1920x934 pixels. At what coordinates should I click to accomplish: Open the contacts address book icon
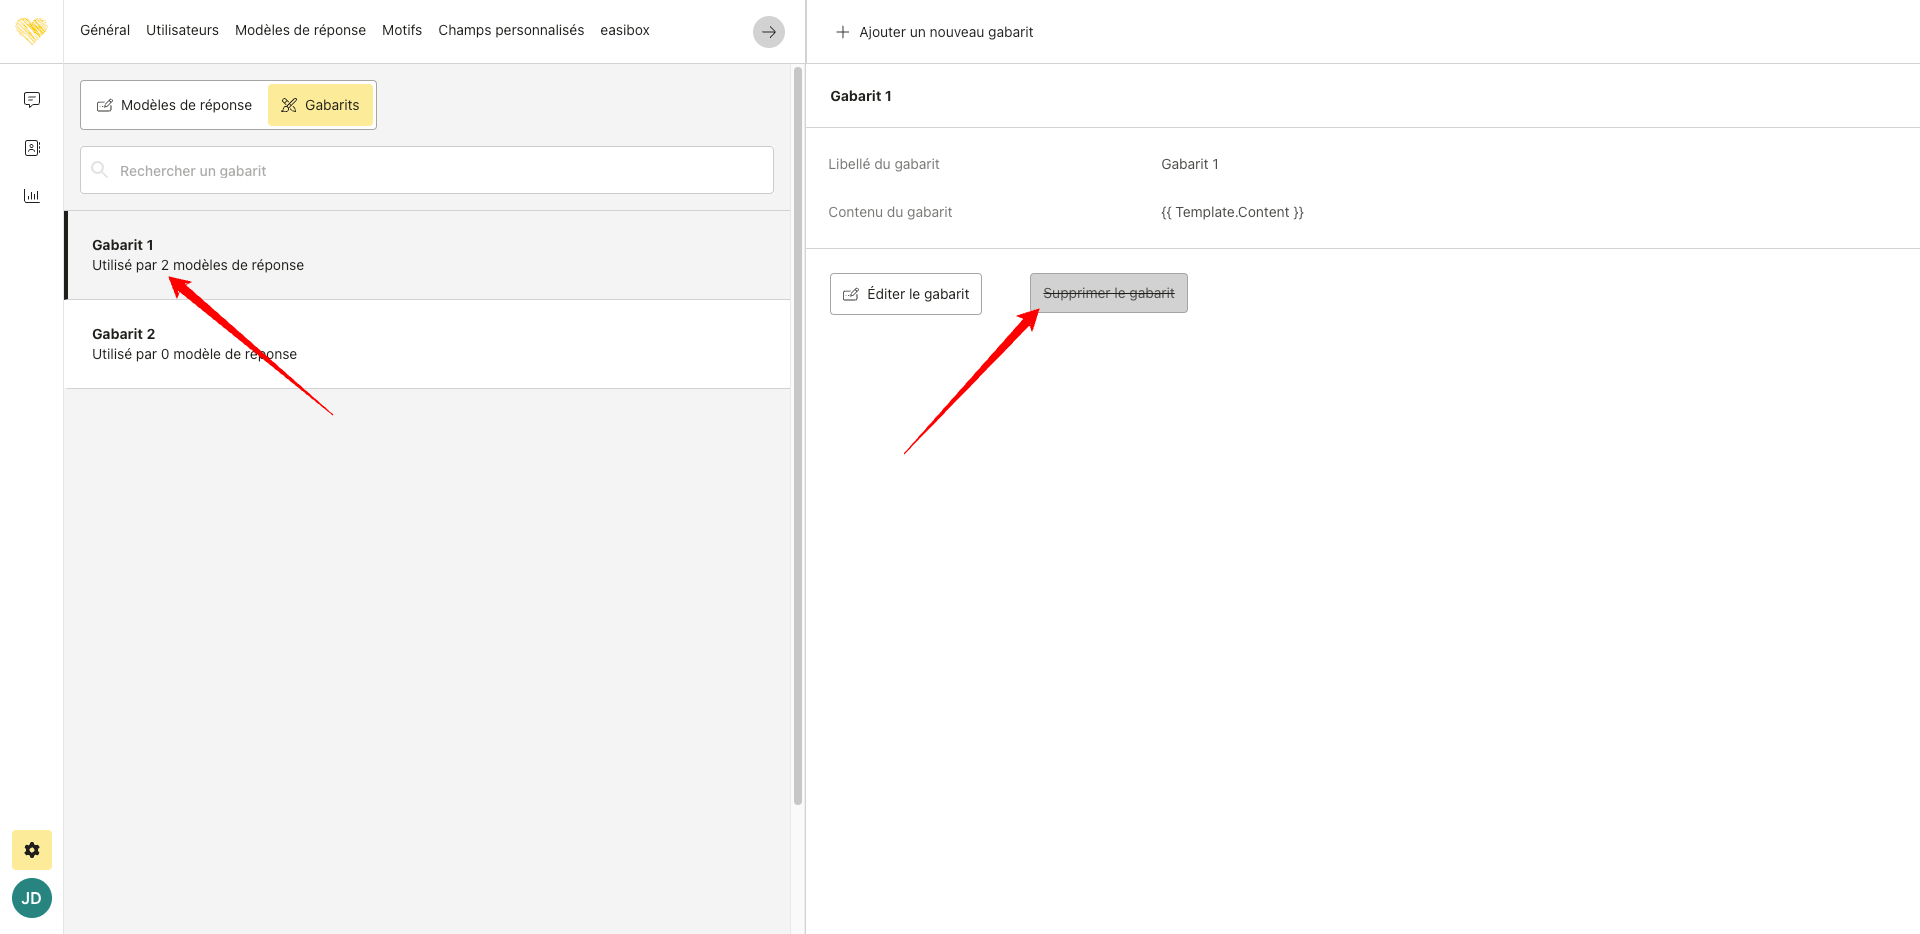[x=32, y=148]
